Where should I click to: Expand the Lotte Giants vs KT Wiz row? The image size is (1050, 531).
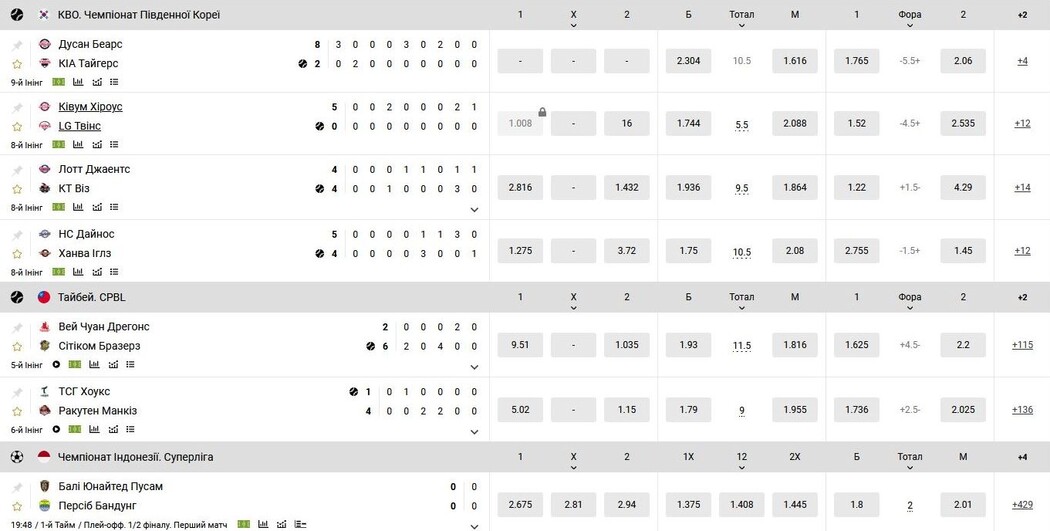tap(474, 210)
